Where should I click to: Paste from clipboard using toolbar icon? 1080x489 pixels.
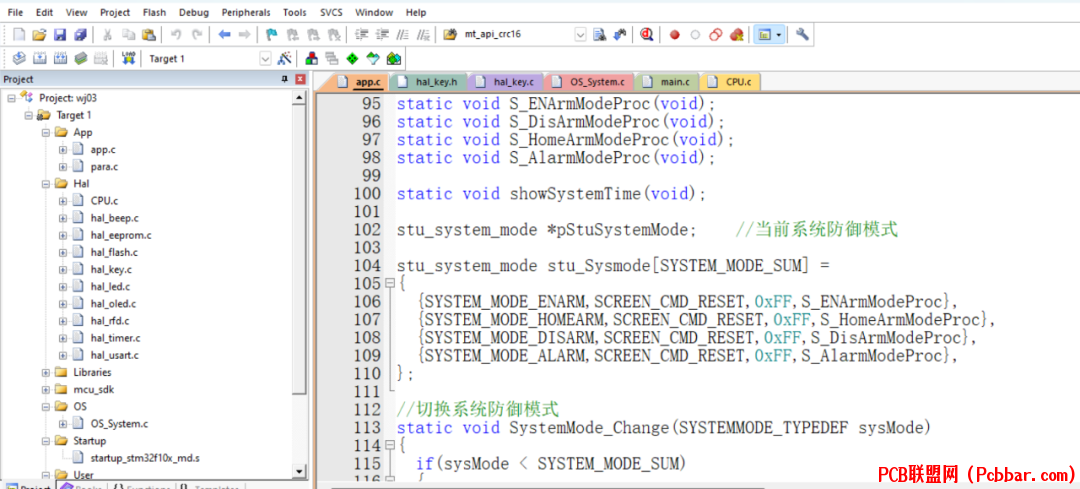pyautogui.click(x=148, y=34)
